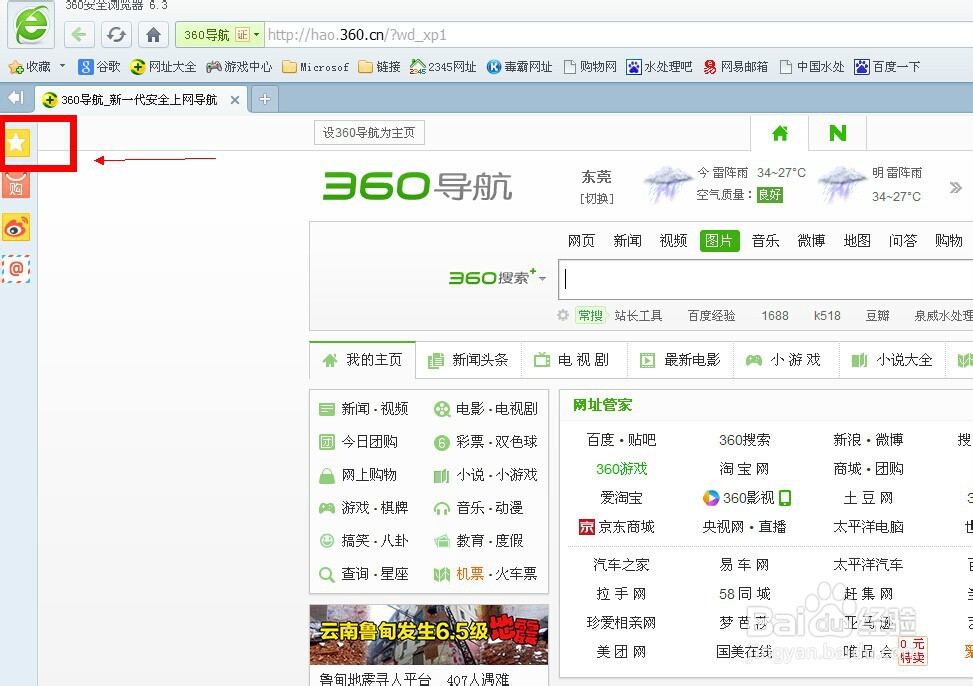973x686 pixels.
Task: Close the 360导航 browser tab
Action: 235,99
